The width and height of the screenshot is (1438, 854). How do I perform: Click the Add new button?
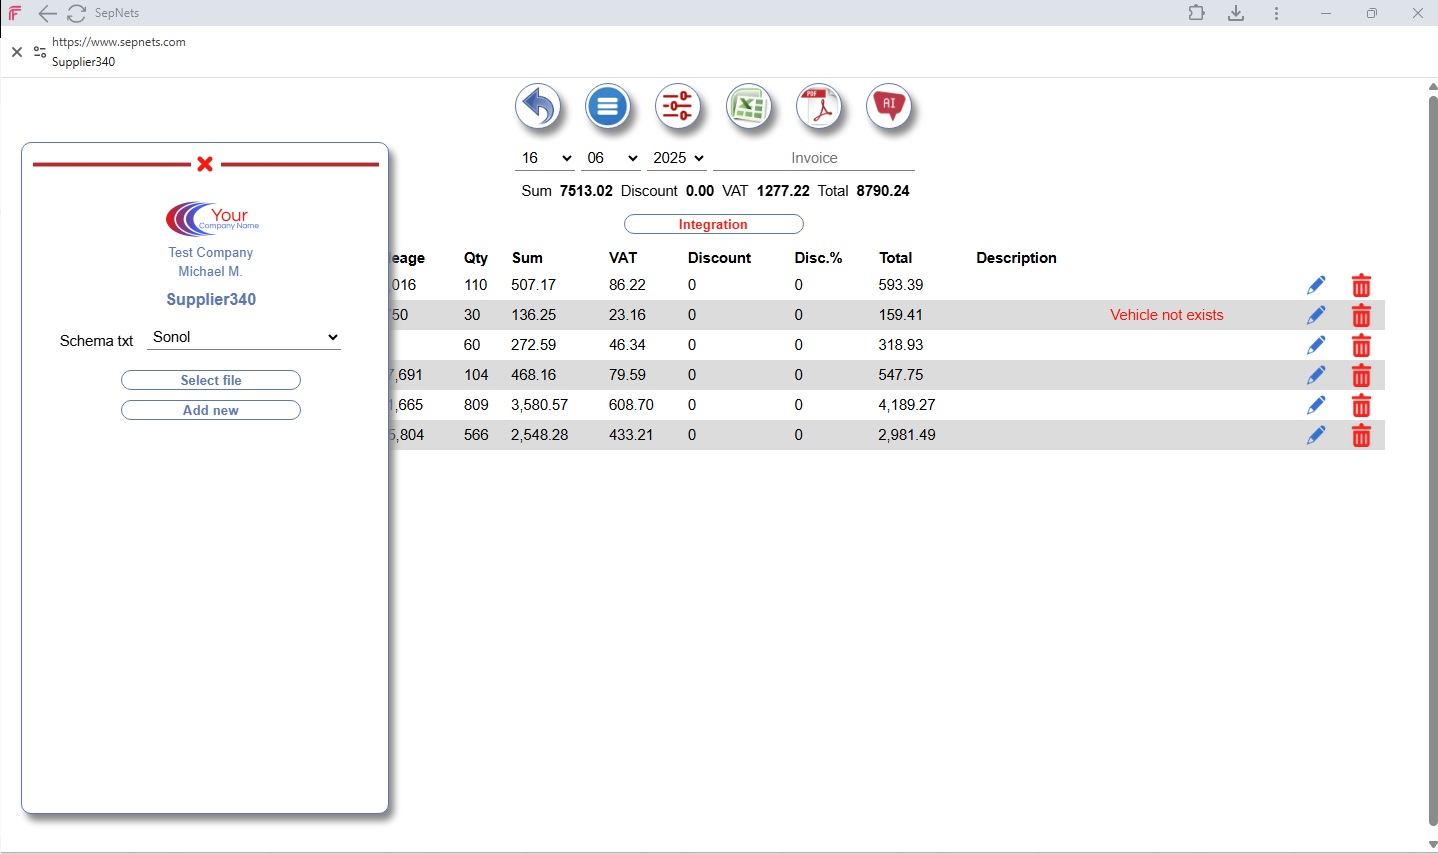(211, 410)
